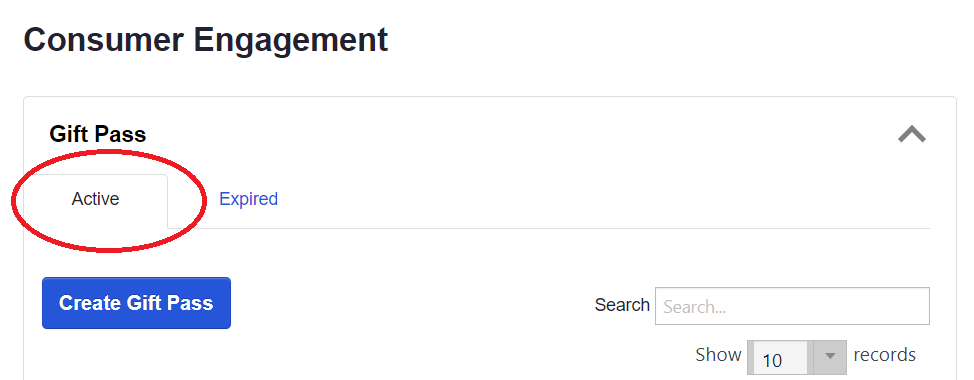The image size is (974, 380).
Task: Click the records label text
Action: [885, 355]
